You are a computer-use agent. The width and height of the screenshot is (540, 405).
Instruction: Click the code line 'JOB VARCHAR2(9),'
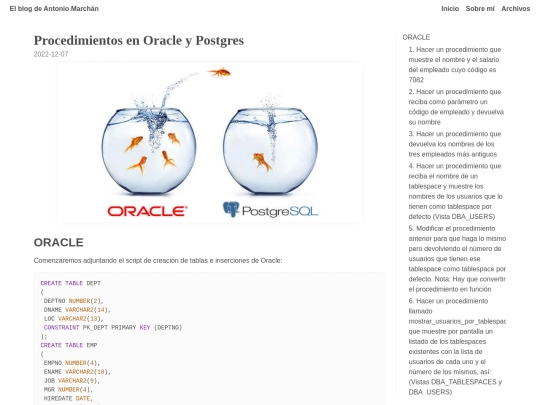(x=72, y=381)
